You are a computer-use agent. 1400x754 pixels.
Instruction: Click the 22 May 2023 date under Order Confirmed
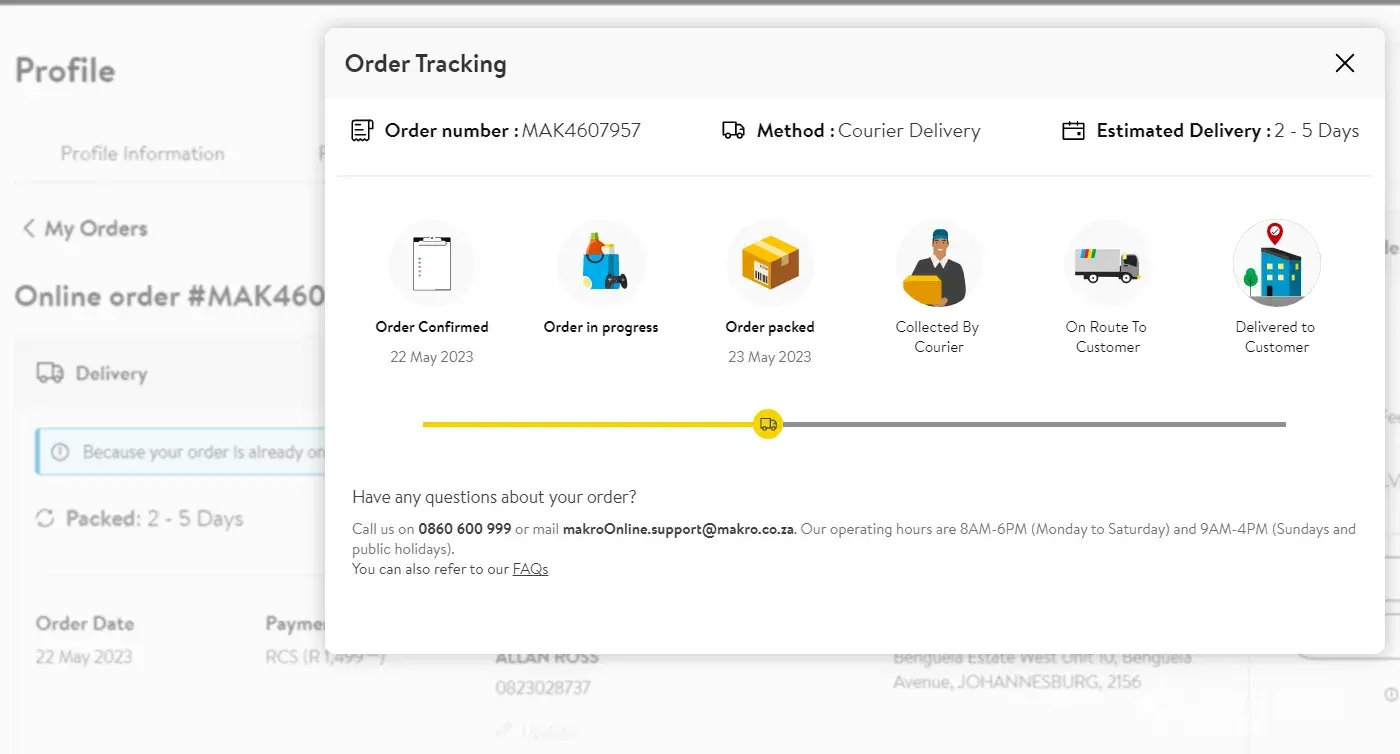pyautogui.click(x=432, y=357)
